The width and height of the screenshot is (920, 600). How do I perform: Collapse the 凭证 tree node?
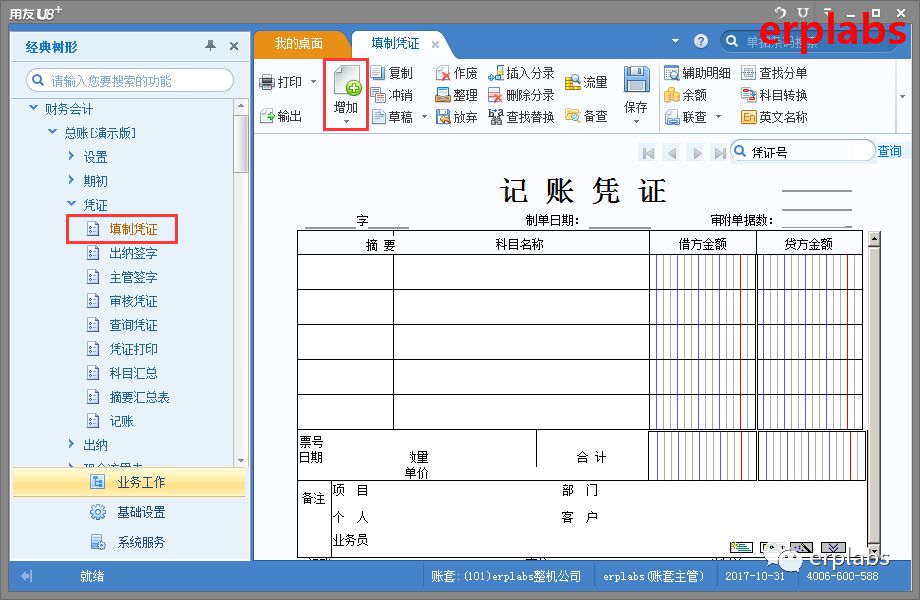pos(72,204)
